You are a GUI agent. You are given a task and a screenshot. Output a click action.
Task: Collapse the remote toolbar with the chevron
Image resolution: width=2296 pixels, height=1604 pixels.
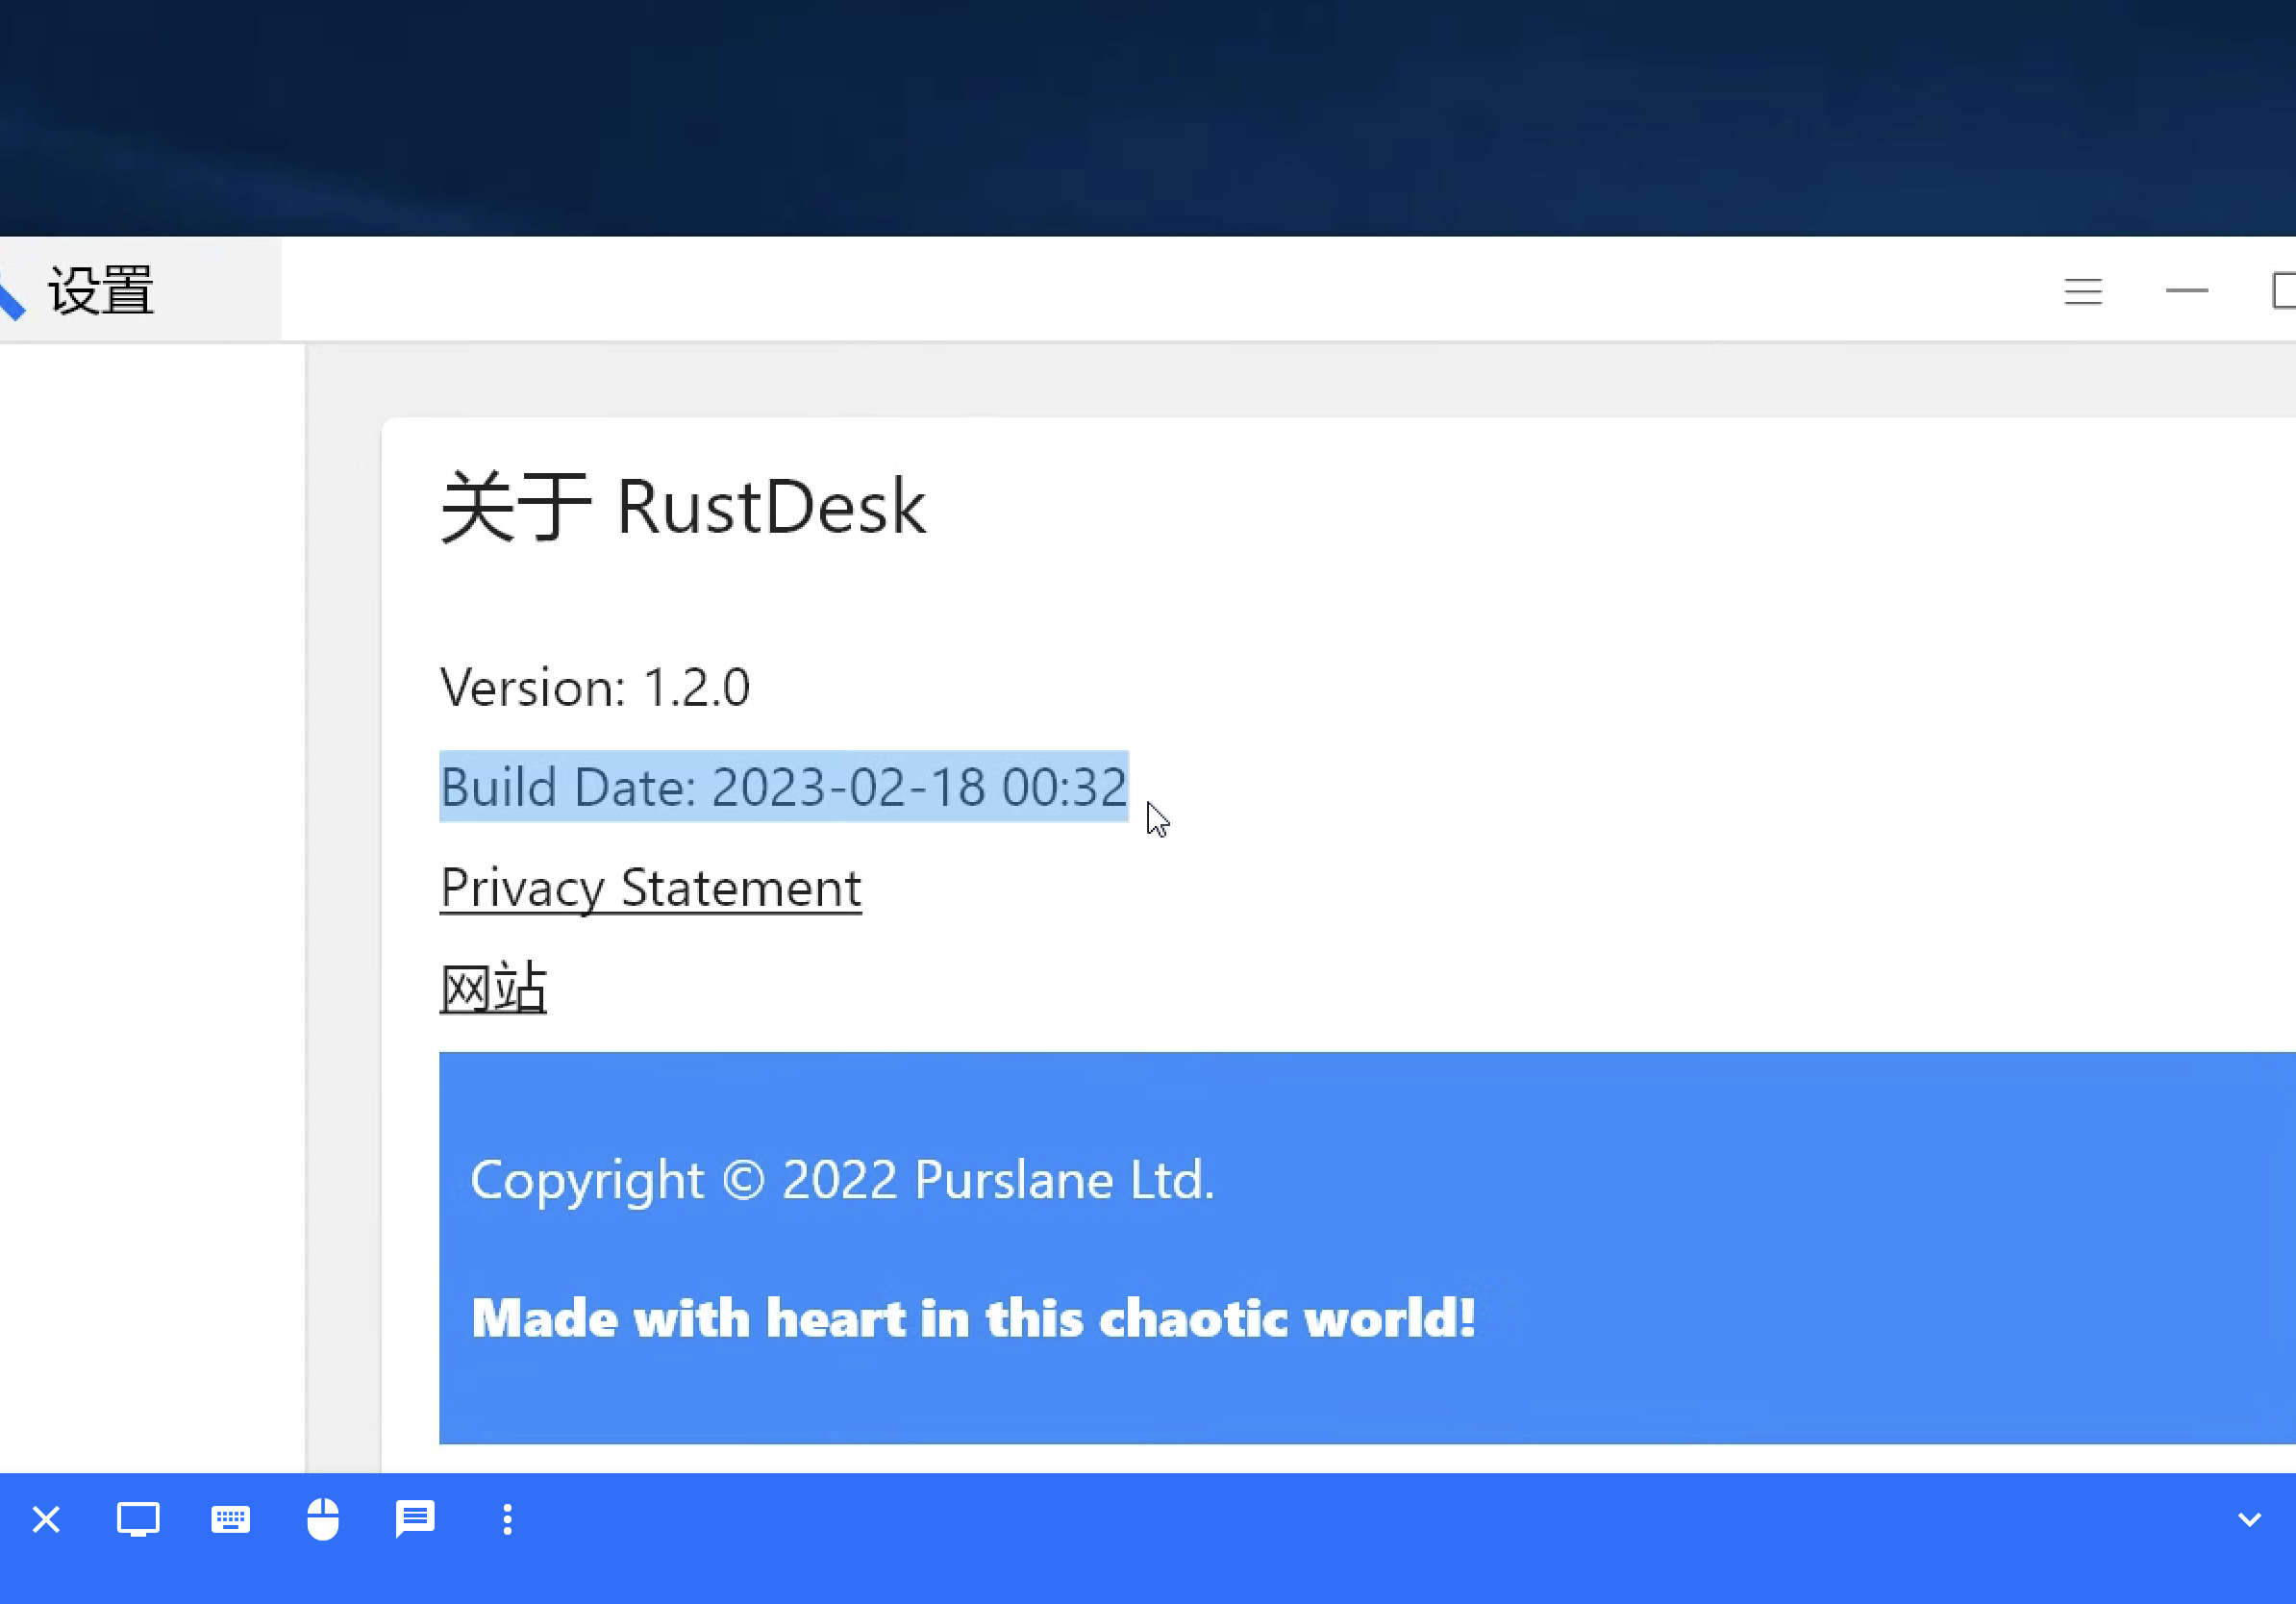(x=2250, y=1519)
